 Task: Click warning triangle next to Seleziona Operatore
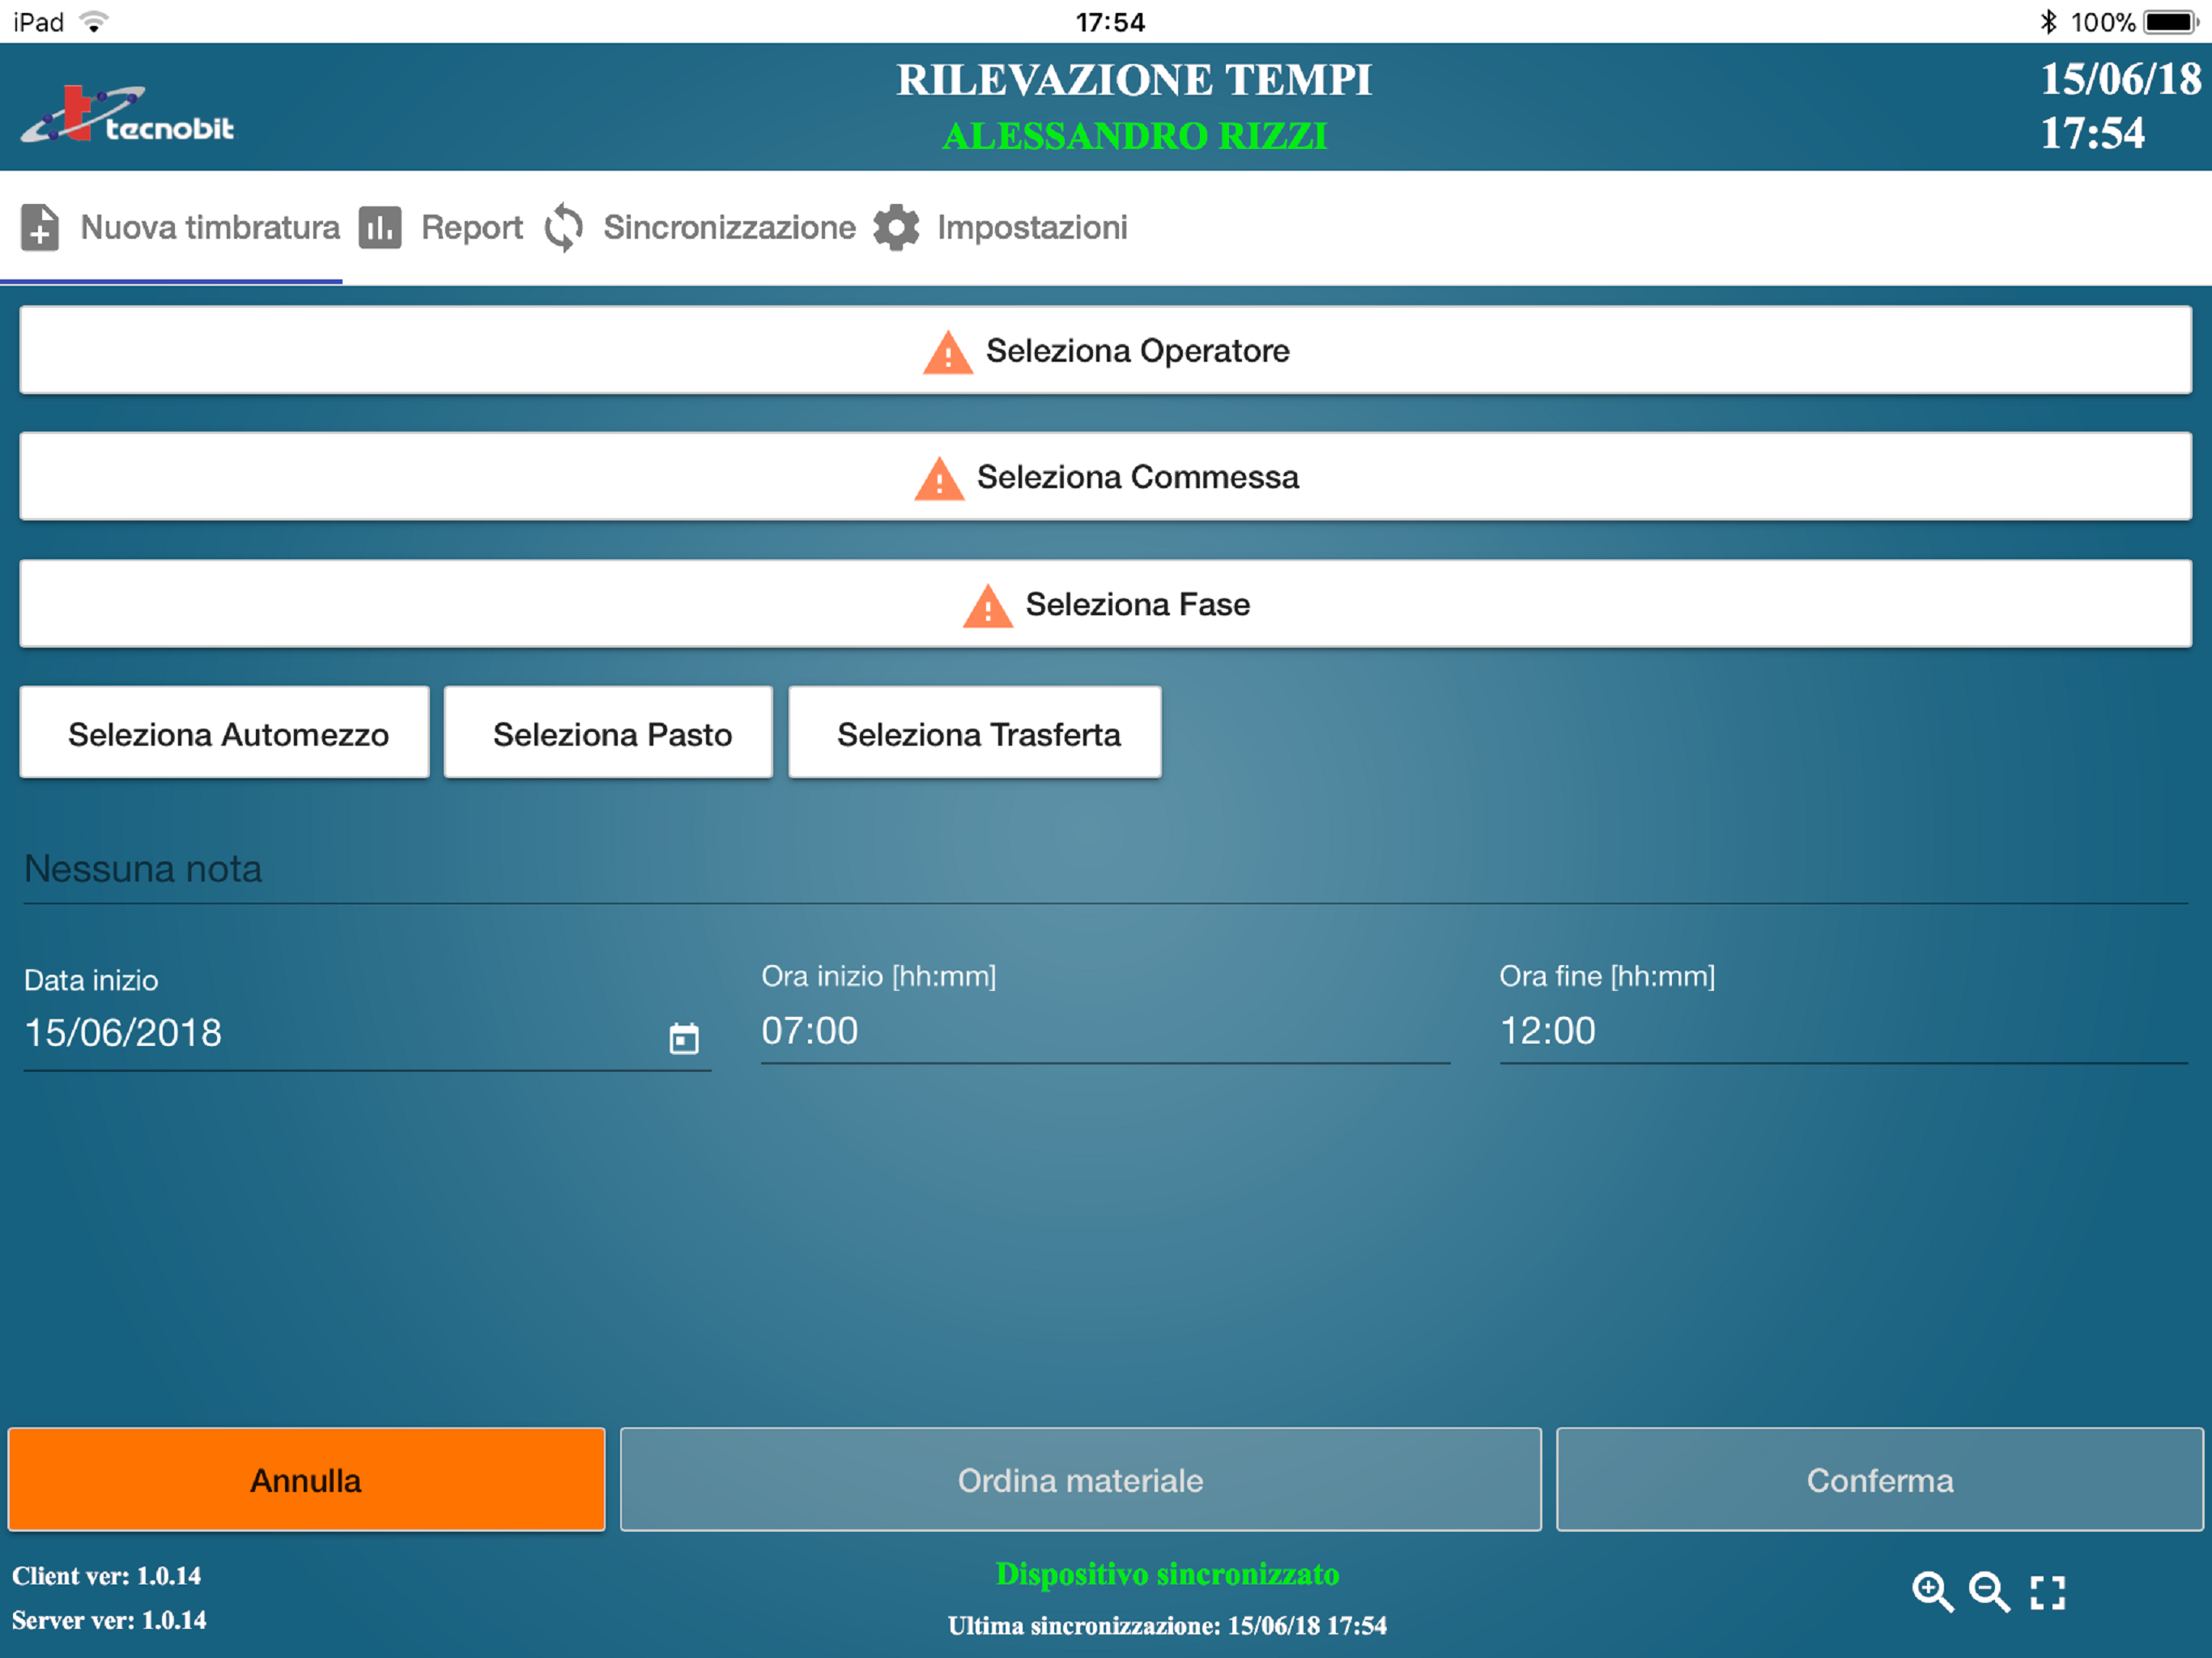(x=947, y=352)
